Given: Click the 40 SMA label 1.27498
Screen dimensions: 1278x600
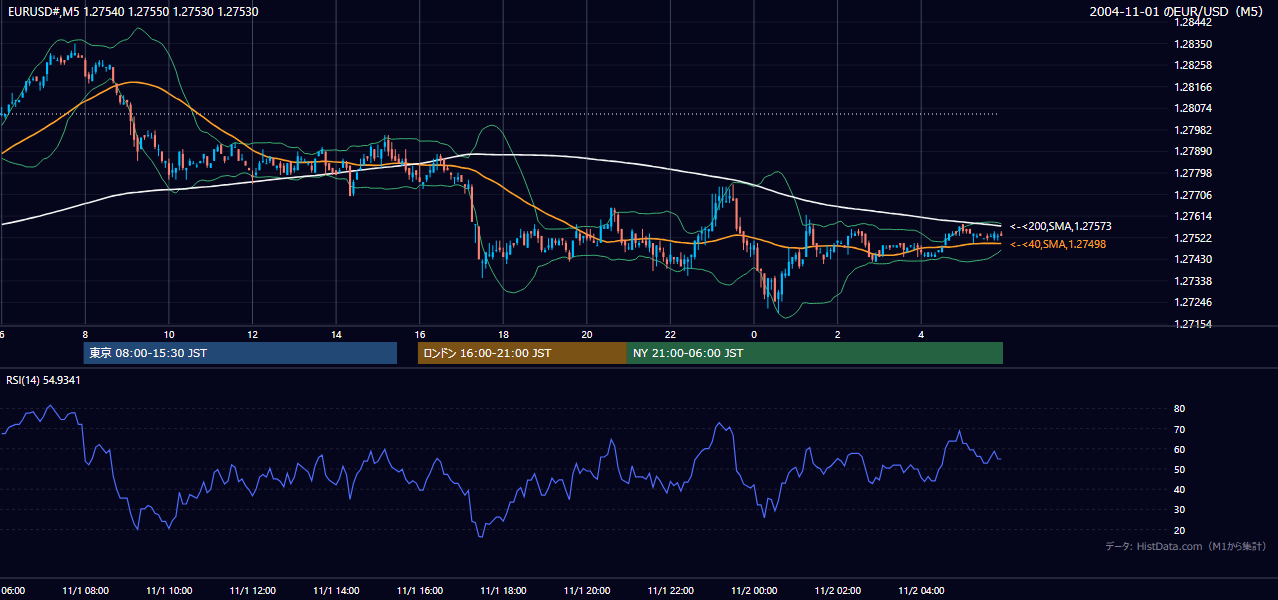Looking at the screenshot, I should coord(1058,244).
